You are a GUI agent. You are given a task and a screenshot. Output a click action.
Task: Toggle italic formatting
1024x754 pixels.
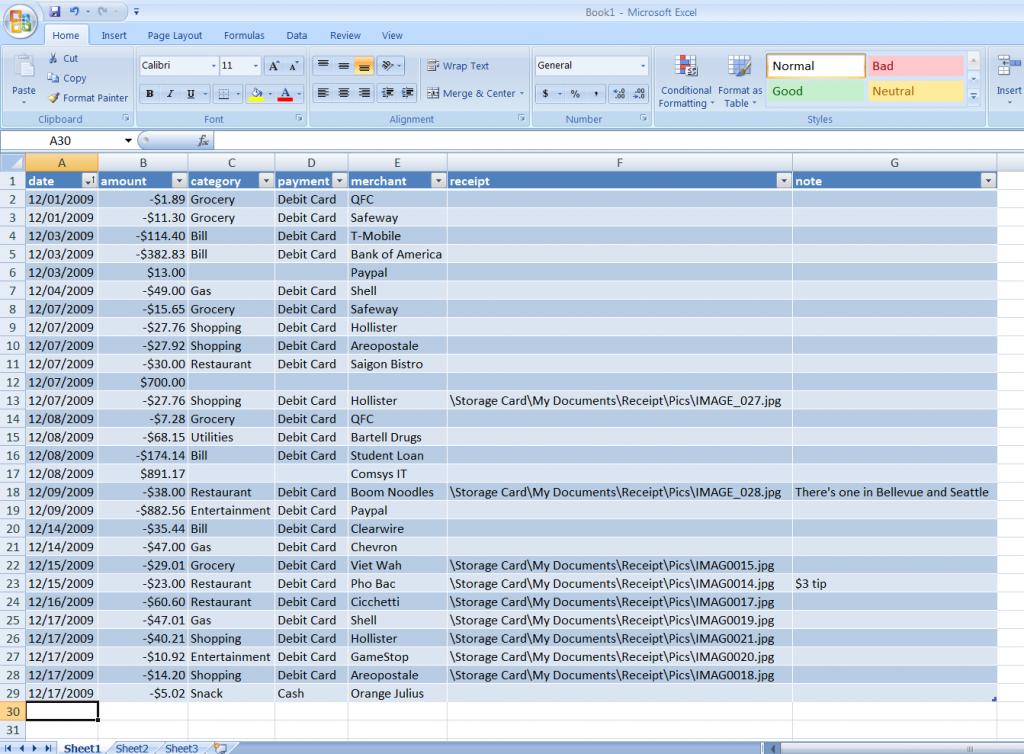[x=170, y=93]
